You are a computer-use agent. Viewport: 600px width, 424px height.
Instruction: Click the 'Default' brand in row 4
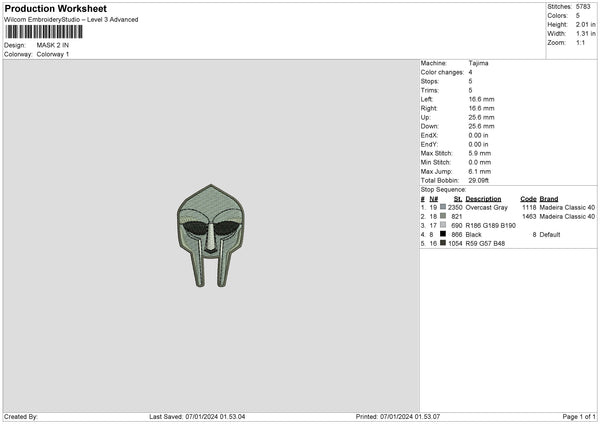(550, 235)
